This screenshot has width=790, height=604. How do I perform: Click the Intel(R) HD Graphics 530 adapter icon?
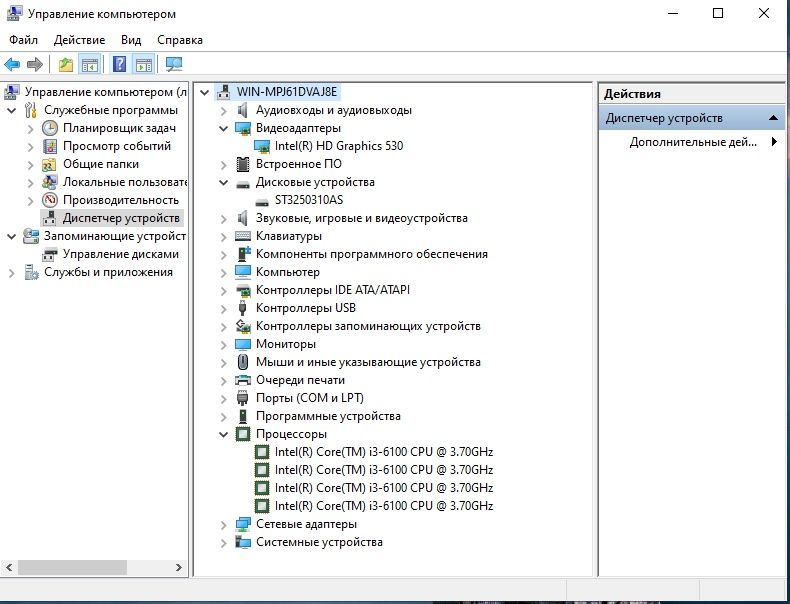point(261,146)
